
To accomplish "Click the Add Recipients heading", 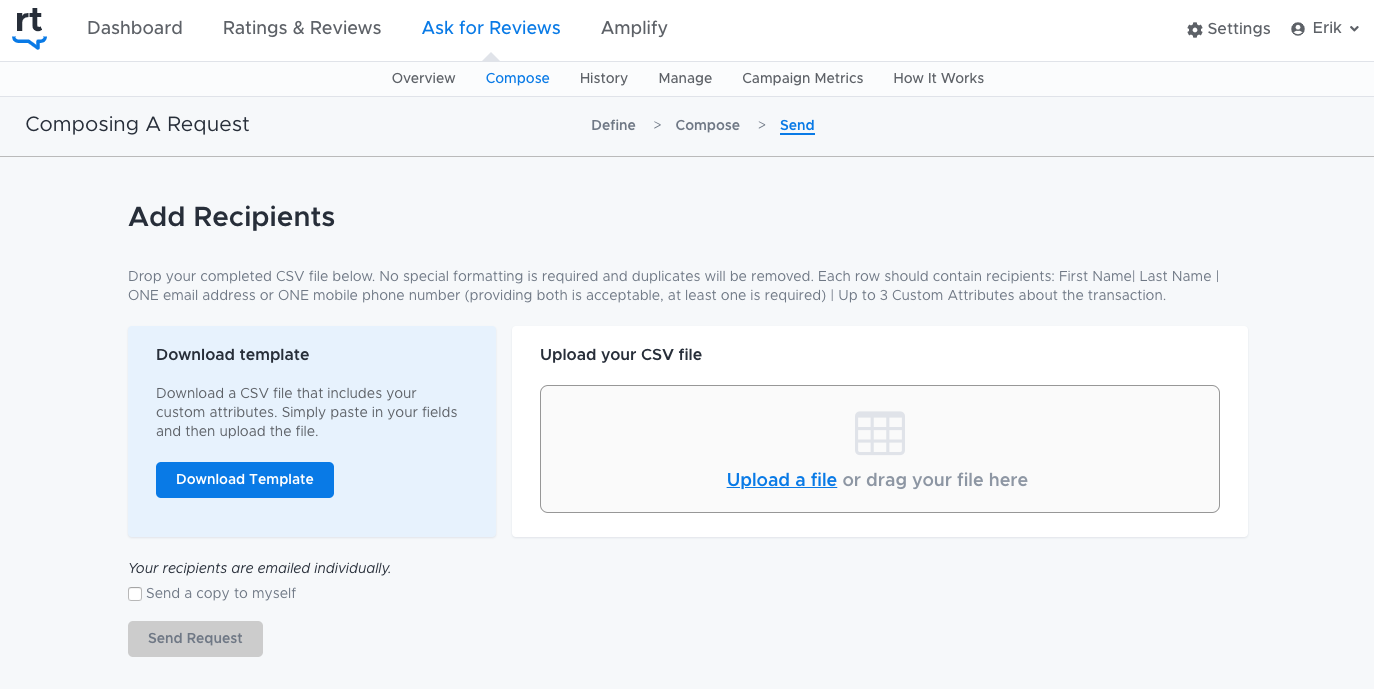I will (232, 217).
